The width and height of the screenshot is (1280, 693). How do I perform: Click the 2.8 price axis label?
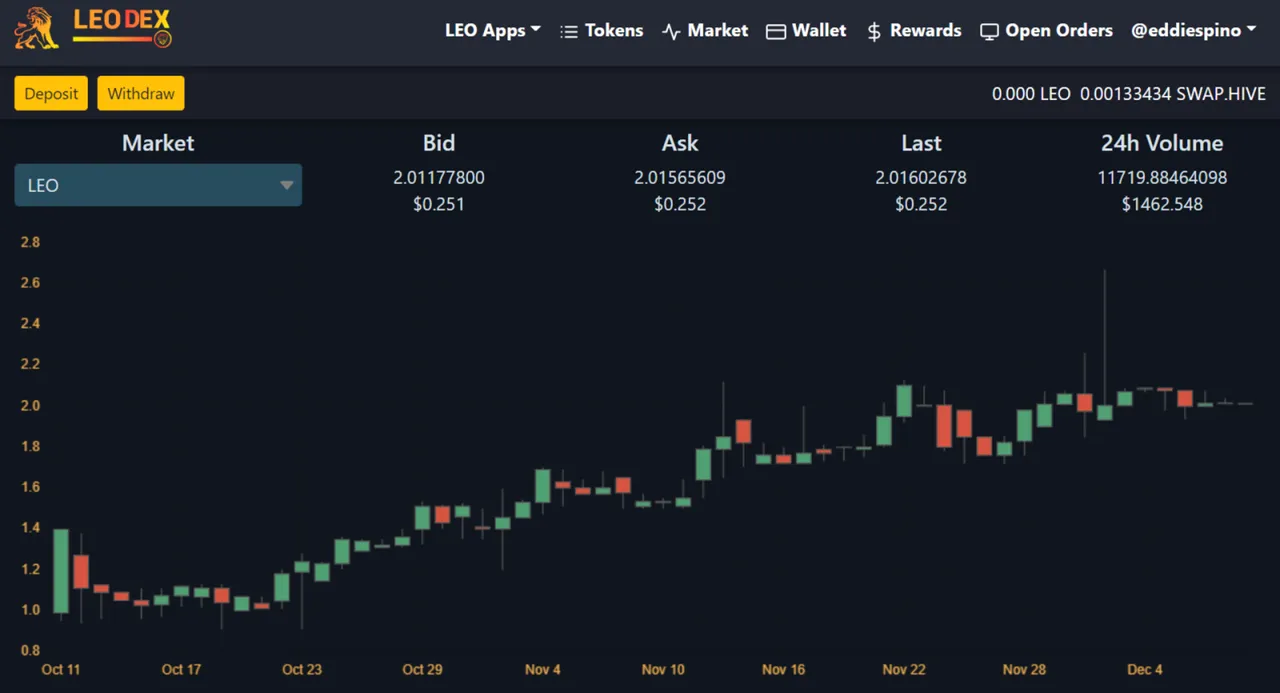coord(30,242)
